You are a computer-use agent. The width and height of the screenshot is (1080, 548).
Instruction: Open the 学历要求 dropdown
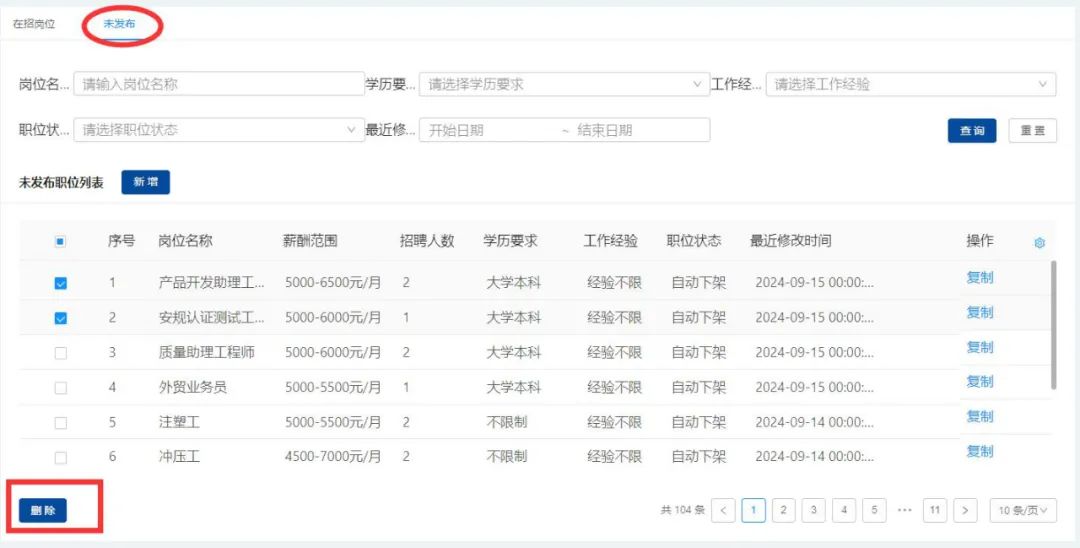564,85
